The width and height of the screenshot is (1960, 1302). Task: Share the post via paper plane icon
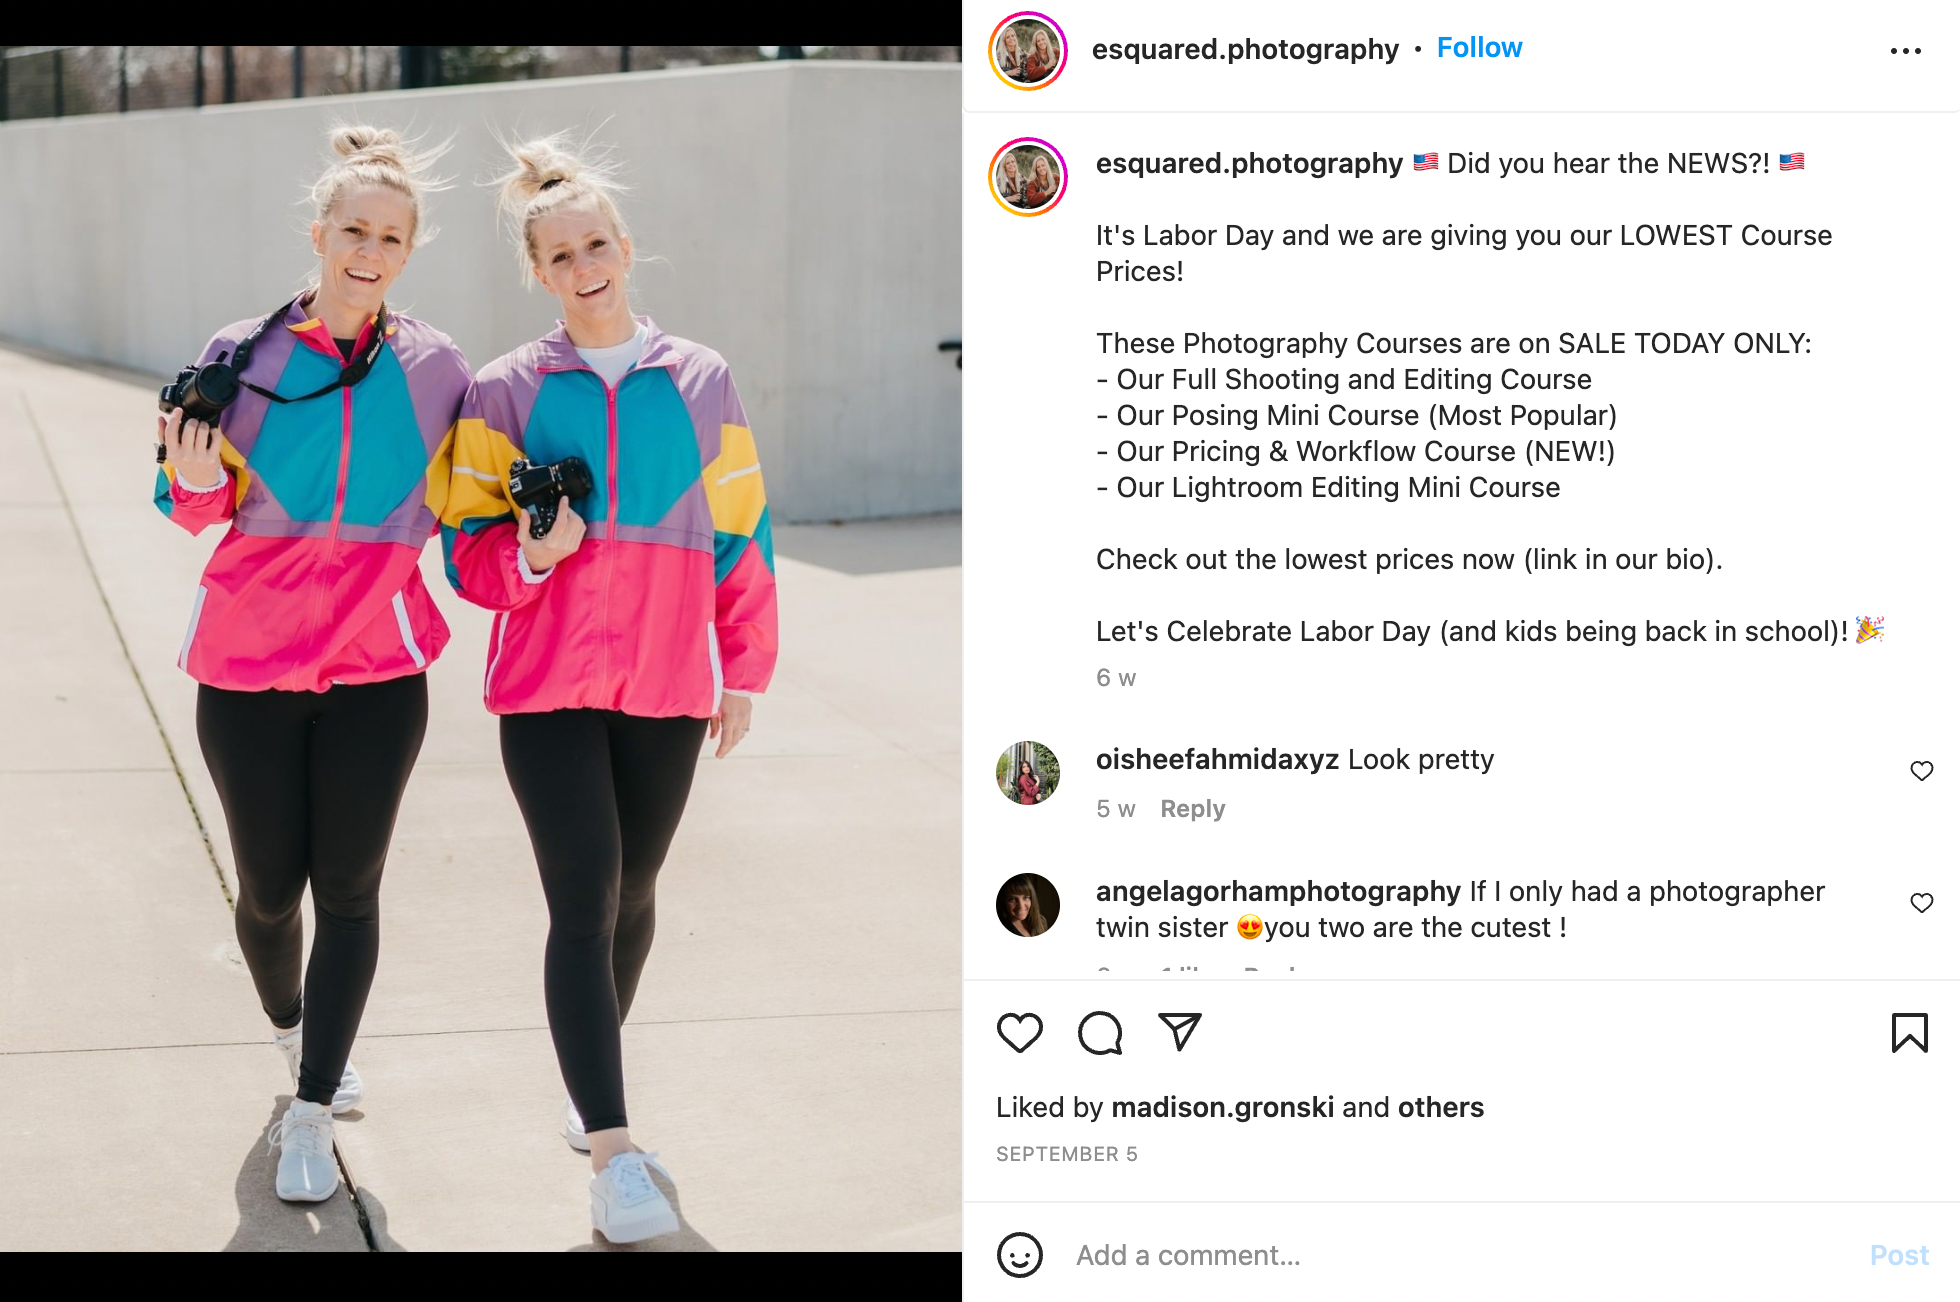pyautogui.click(x=1179, y=1031)
